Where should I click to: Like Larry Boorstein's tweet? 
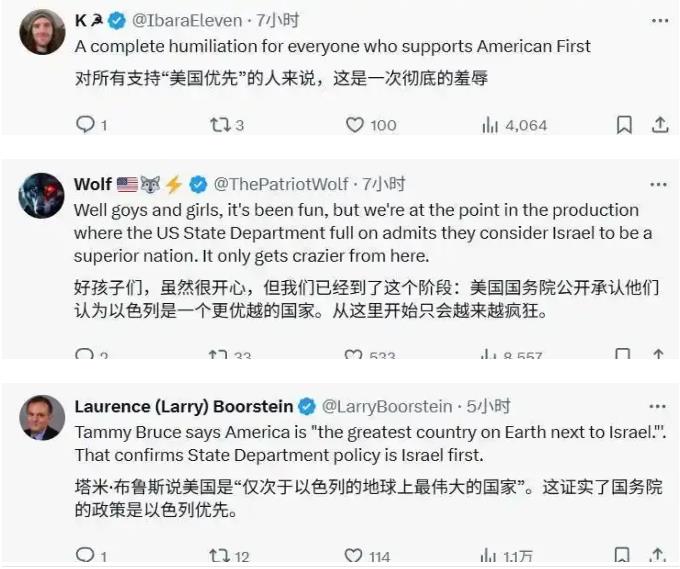click(355, 555)
